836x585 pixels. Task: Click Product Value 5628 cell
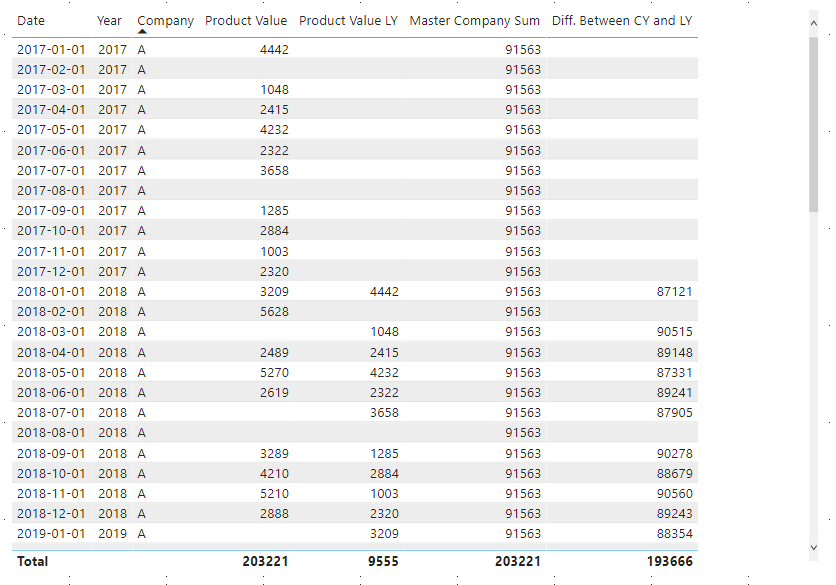point(274,312)
